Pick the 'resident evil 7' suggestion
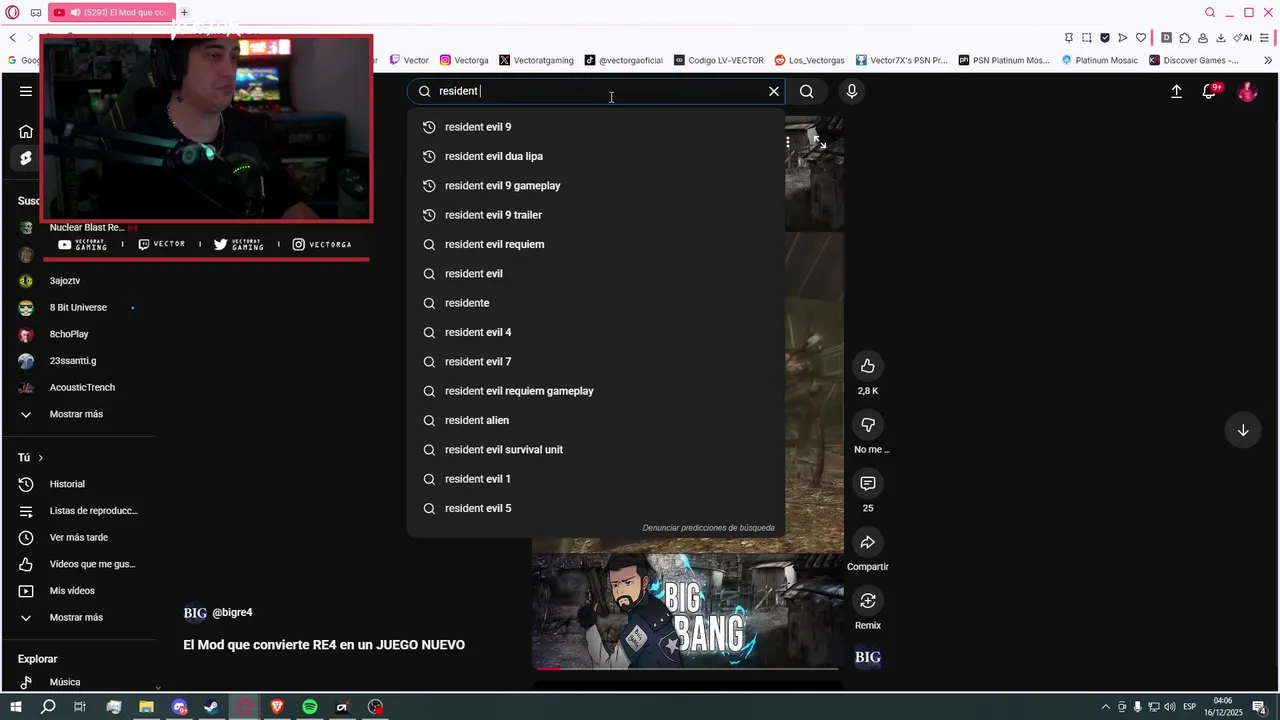The width and height of the screenshot is (1280, 720). [595, 362]
